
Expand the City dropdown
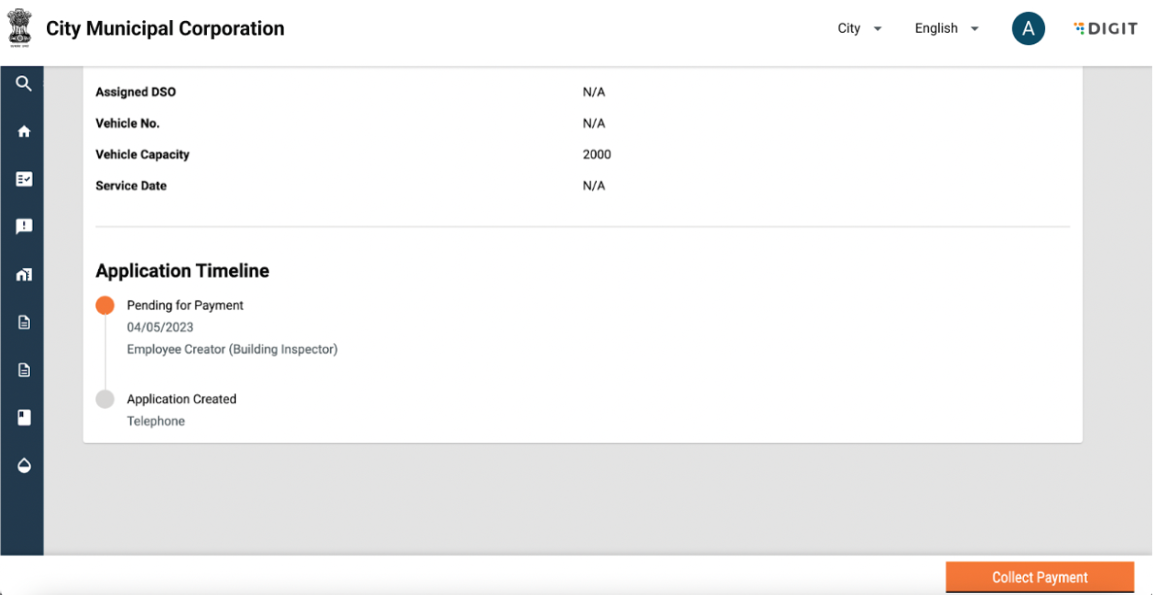859,28
